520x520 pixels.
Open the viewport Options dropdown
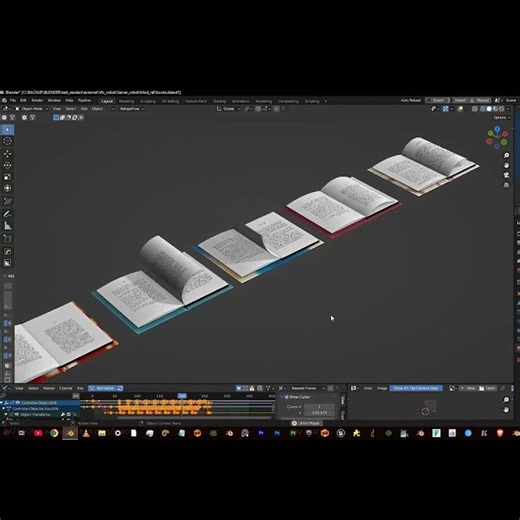pyautogui.click(x=502, y=118)
